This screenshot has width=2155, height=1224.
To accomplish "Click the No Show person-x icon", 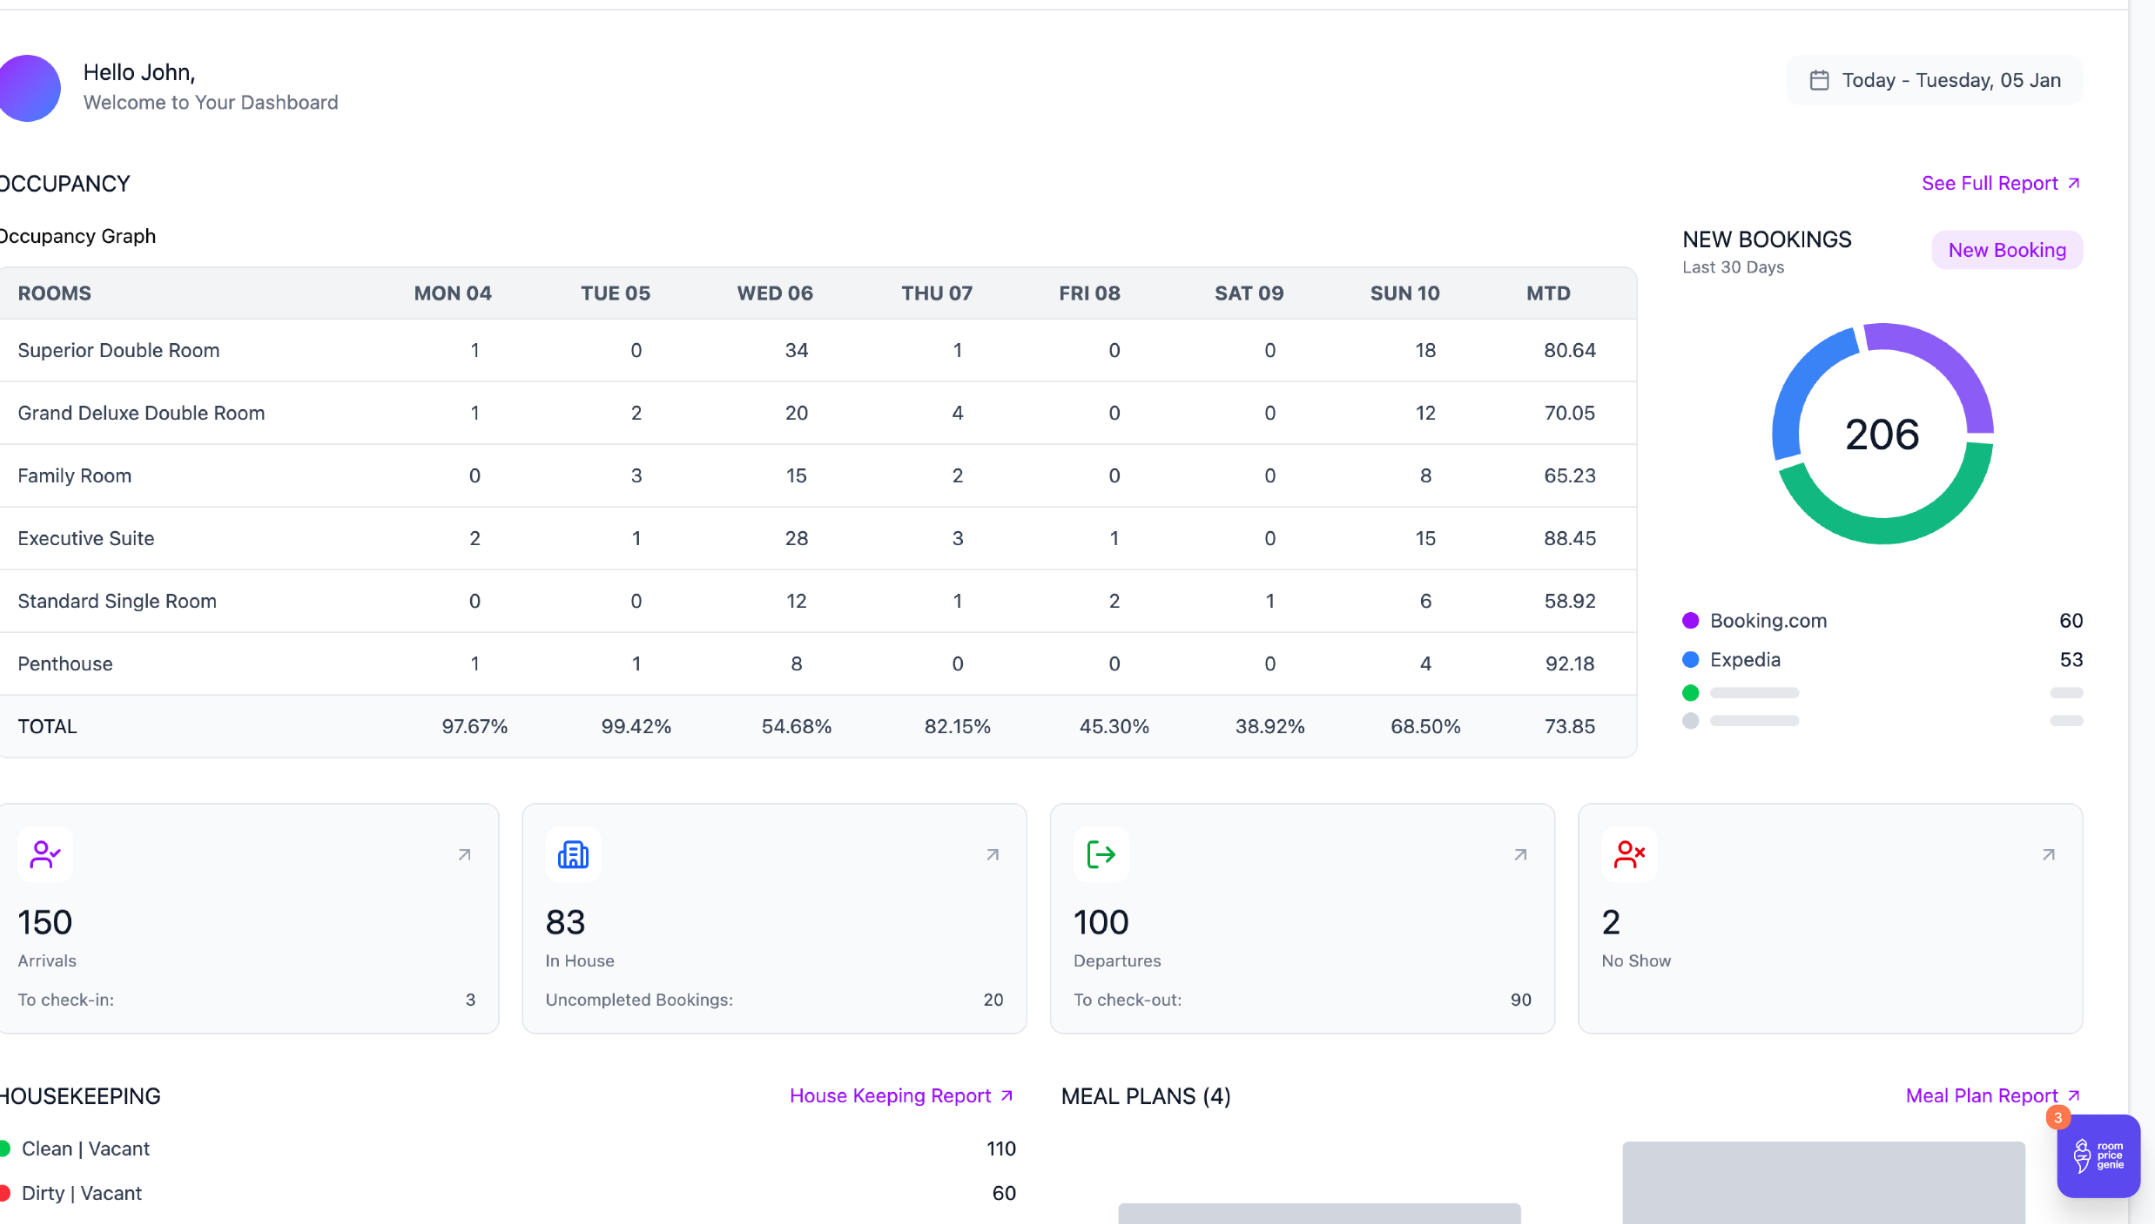I will click(1629, 855).
